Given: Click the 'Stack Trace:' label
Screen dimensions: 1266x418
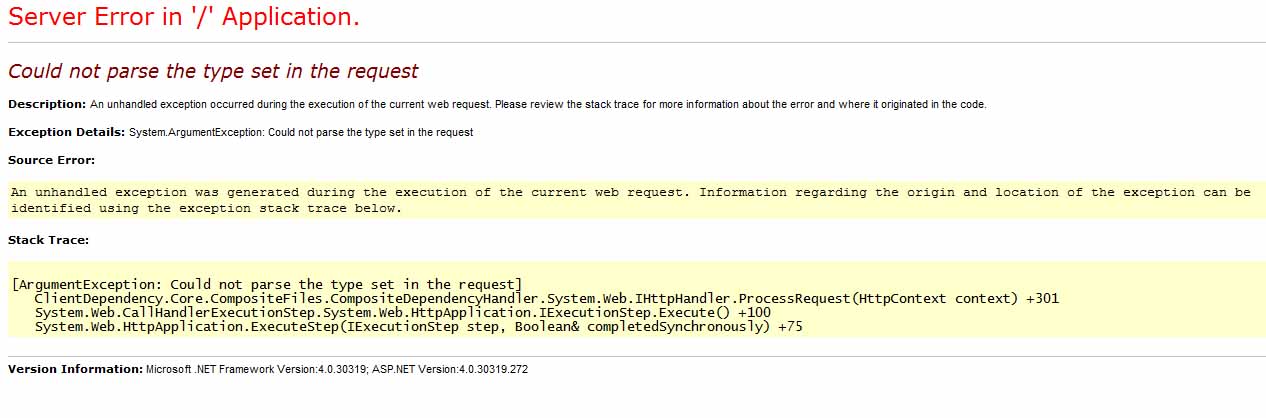Looking at the screenshot, I should coord(49,240).
